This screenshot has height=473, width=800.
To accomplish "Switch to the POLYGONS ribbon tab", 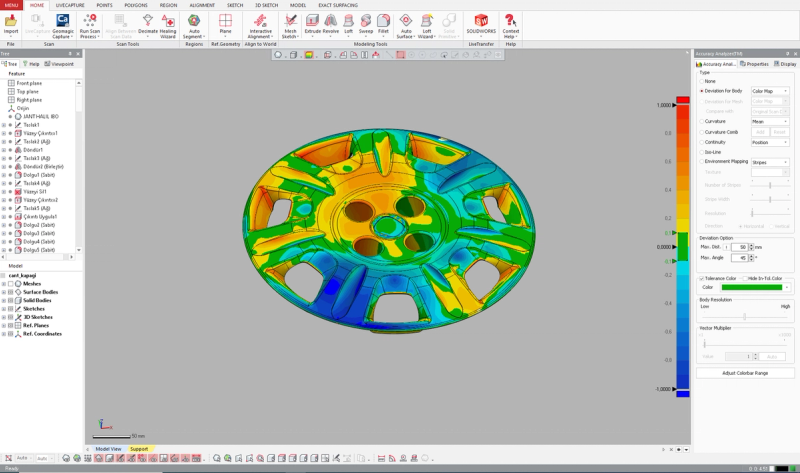I will tap(136, 5).
